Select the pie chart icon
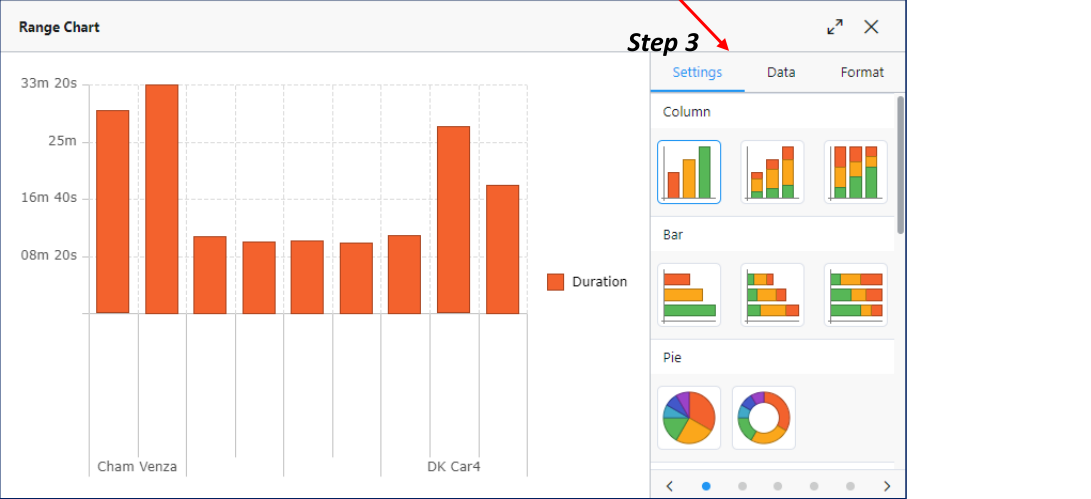 tap(689, 417)
